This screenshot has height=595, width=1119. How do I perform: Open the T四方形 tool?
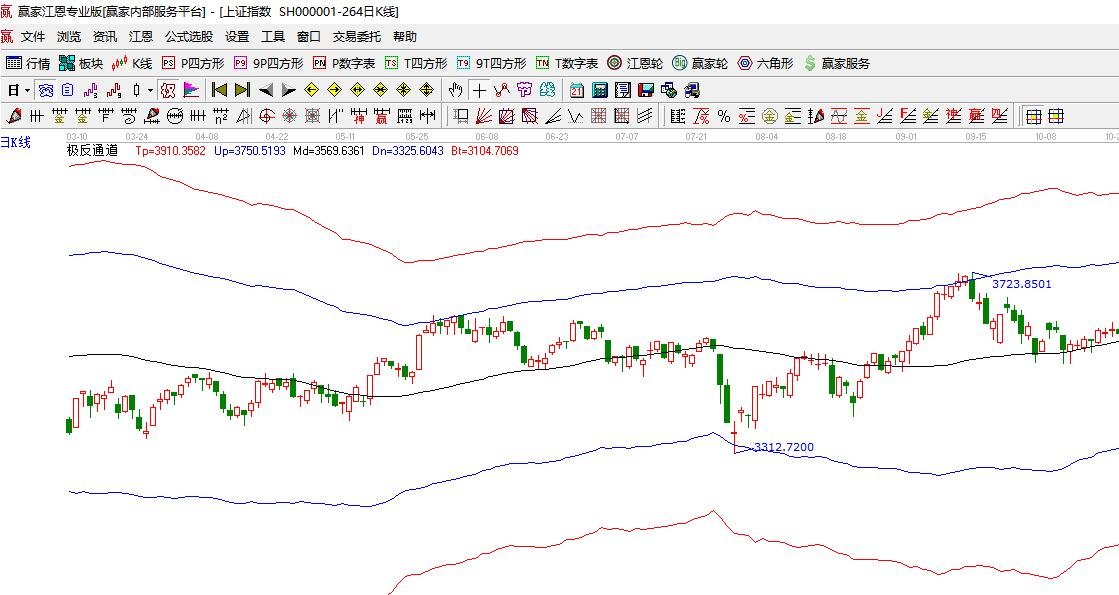tap(415, 63)
